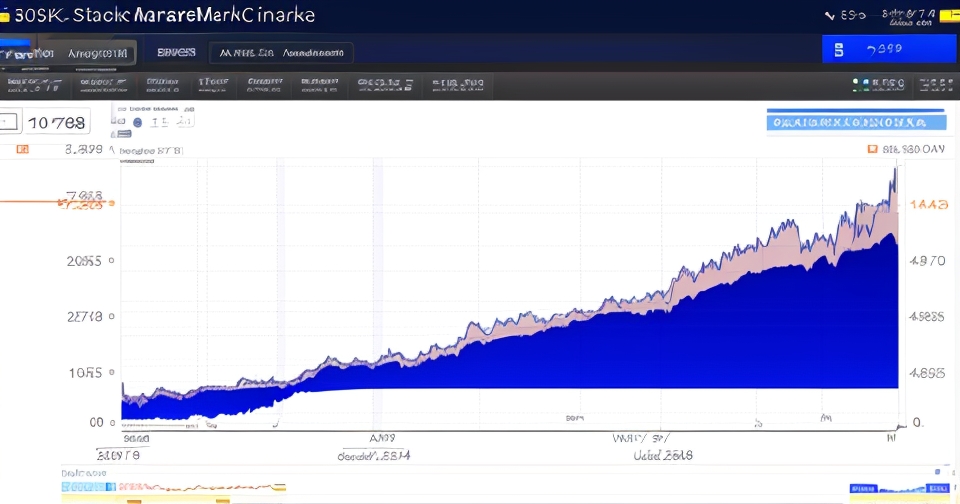Click the yellow app icon in title bar
The height and width of the screenshot is (504, 960).
coord(4,15)
